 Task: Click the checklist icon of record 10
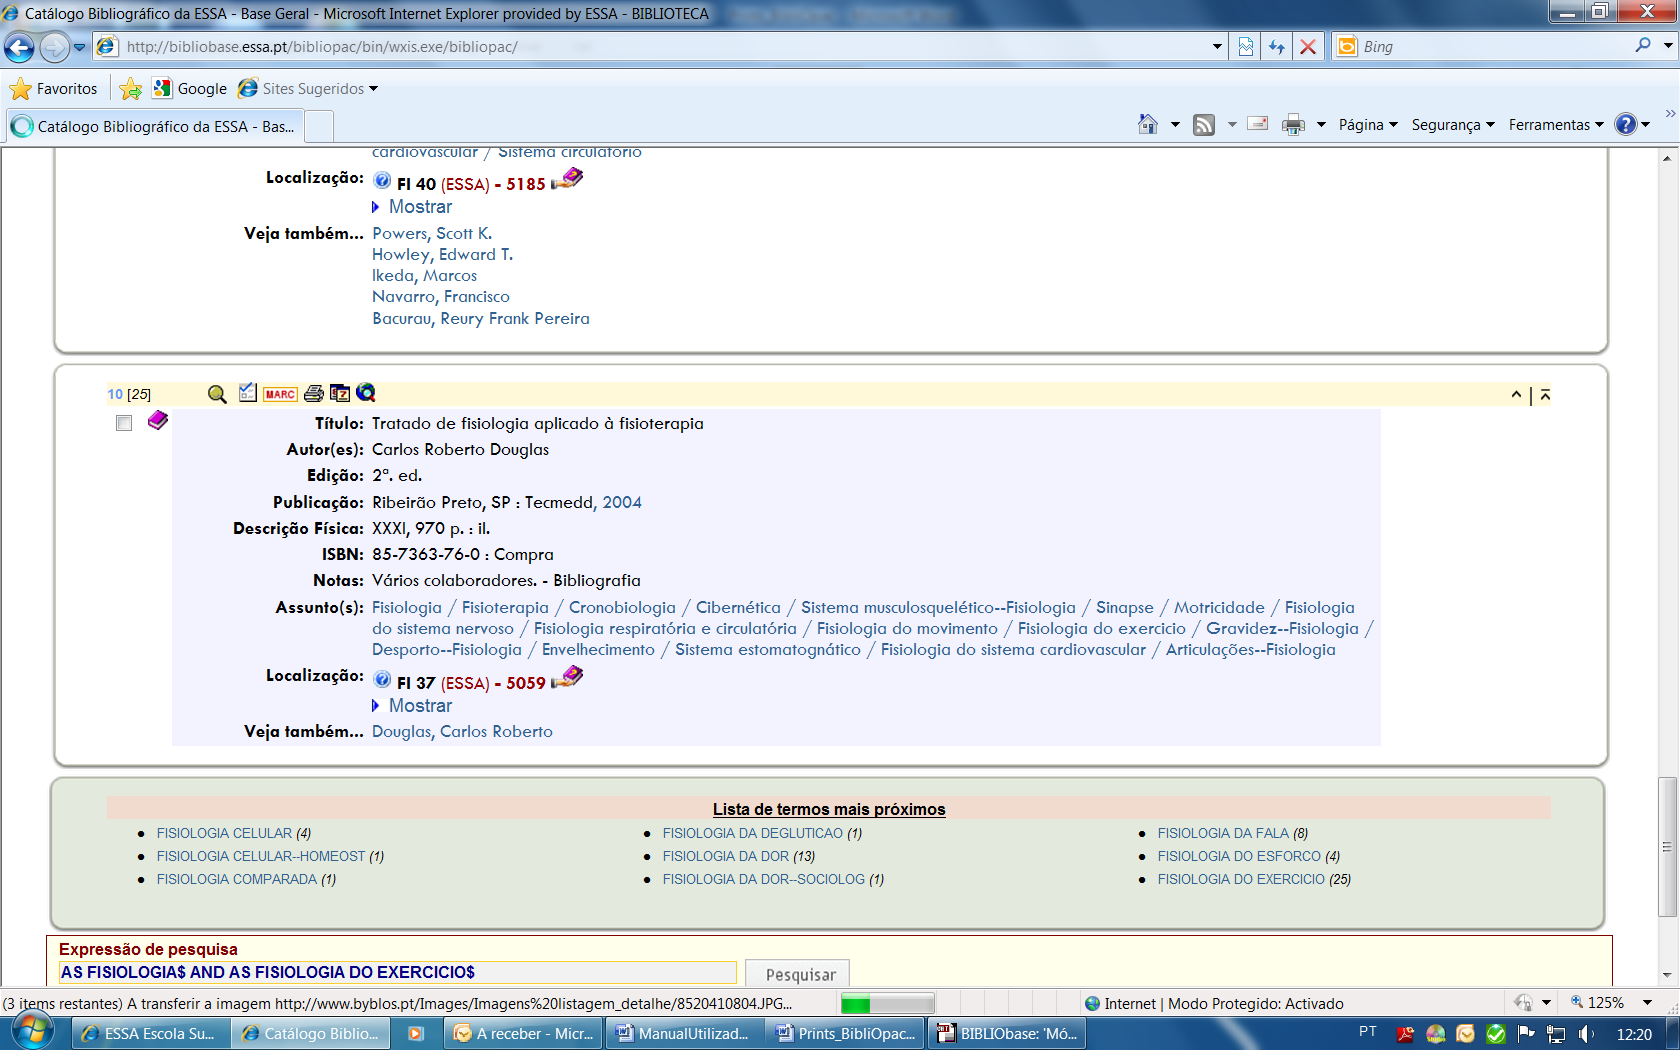(248, 393)
